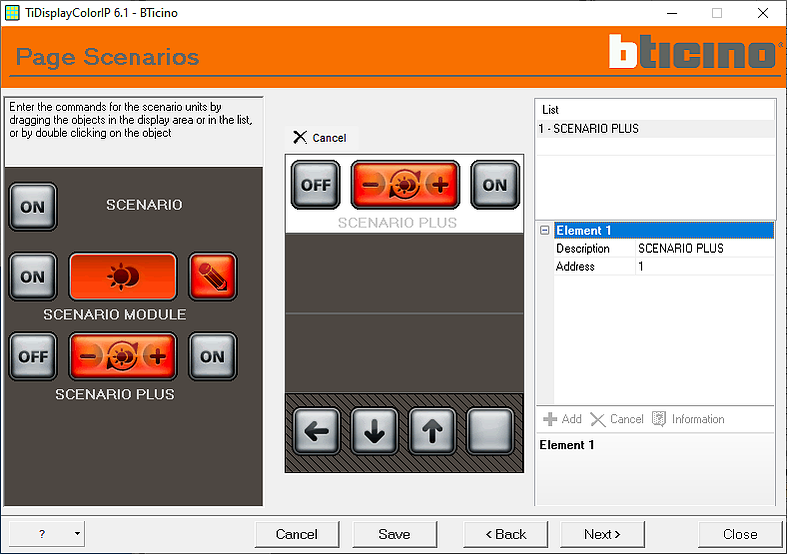Click the Close button at bottom right
787x554 pixels.
740,534
